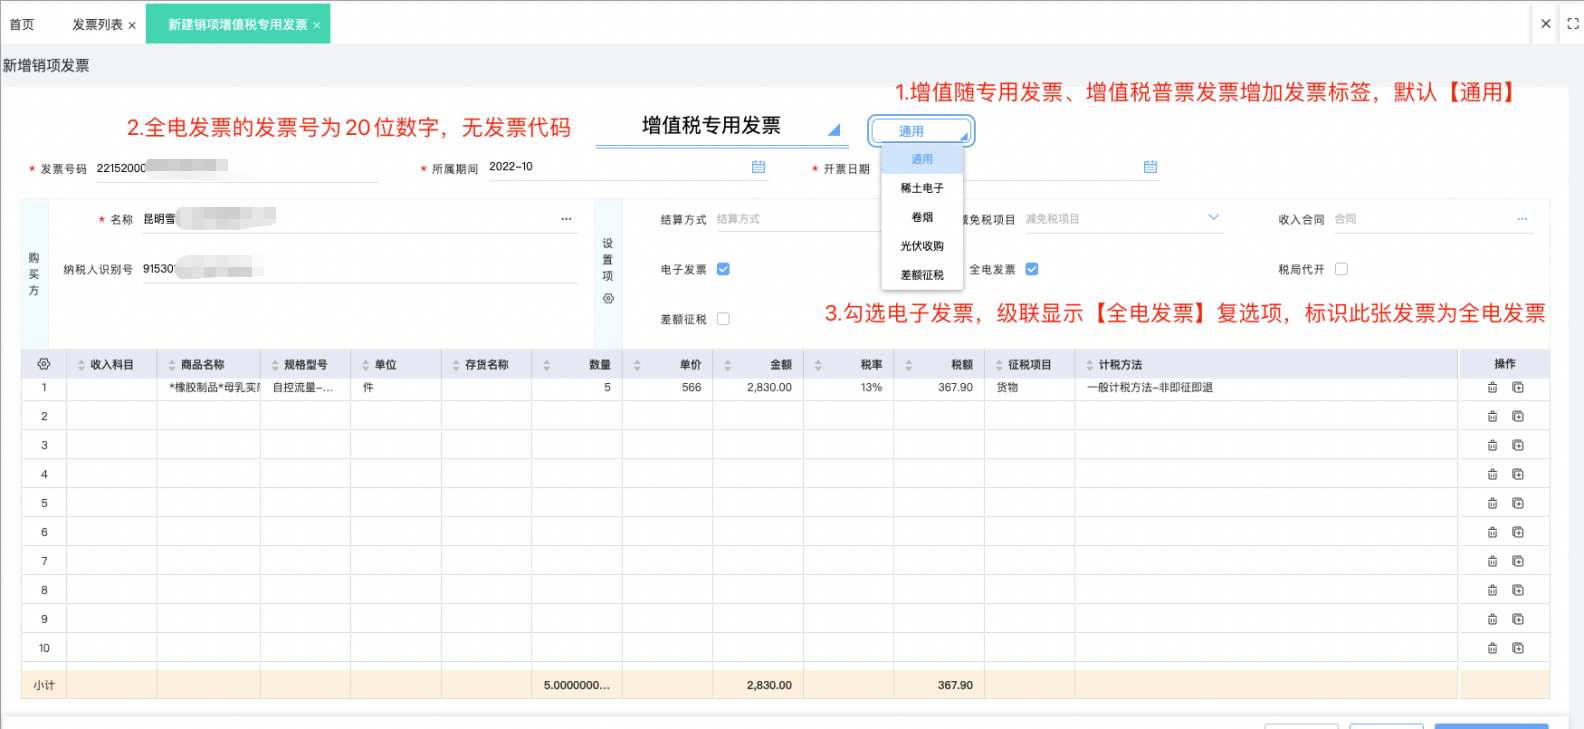Click settings gear under 设置项 label
Image resolution: width=1584 pixels, height=729 pixels.
(x=608, y=298)
